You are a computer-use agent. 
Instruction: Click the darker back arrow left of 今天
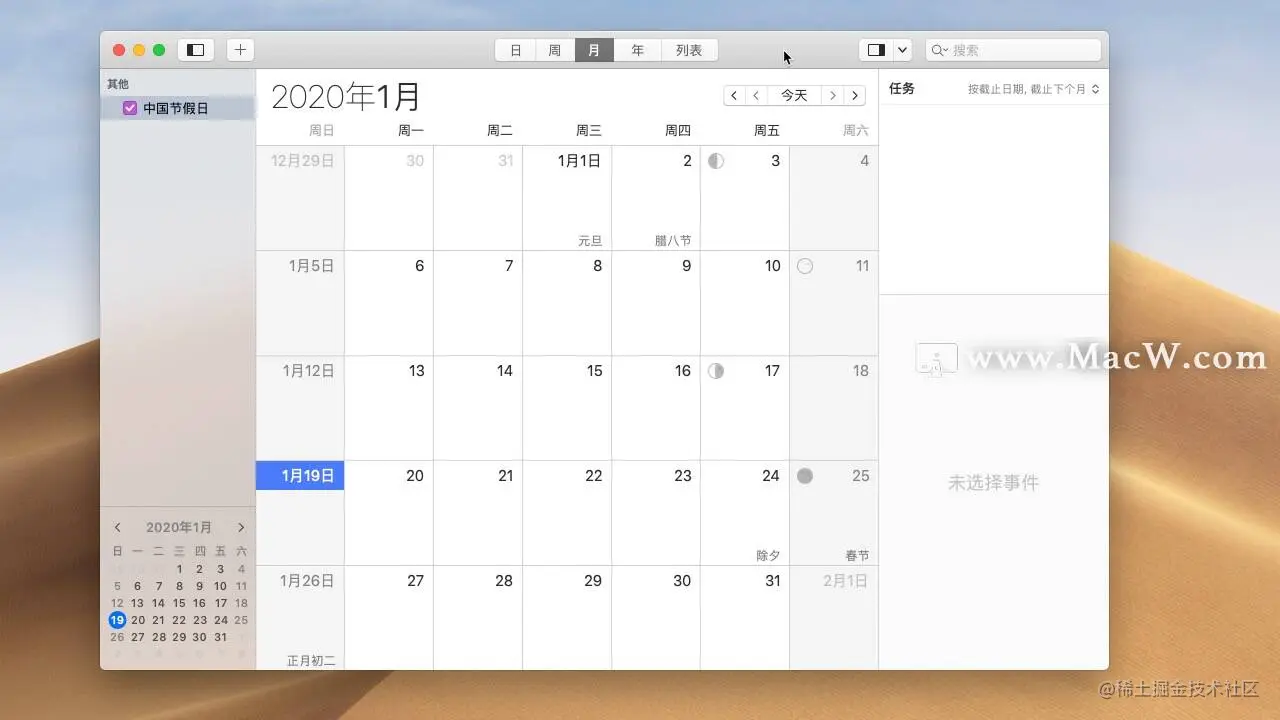[734, 95]
